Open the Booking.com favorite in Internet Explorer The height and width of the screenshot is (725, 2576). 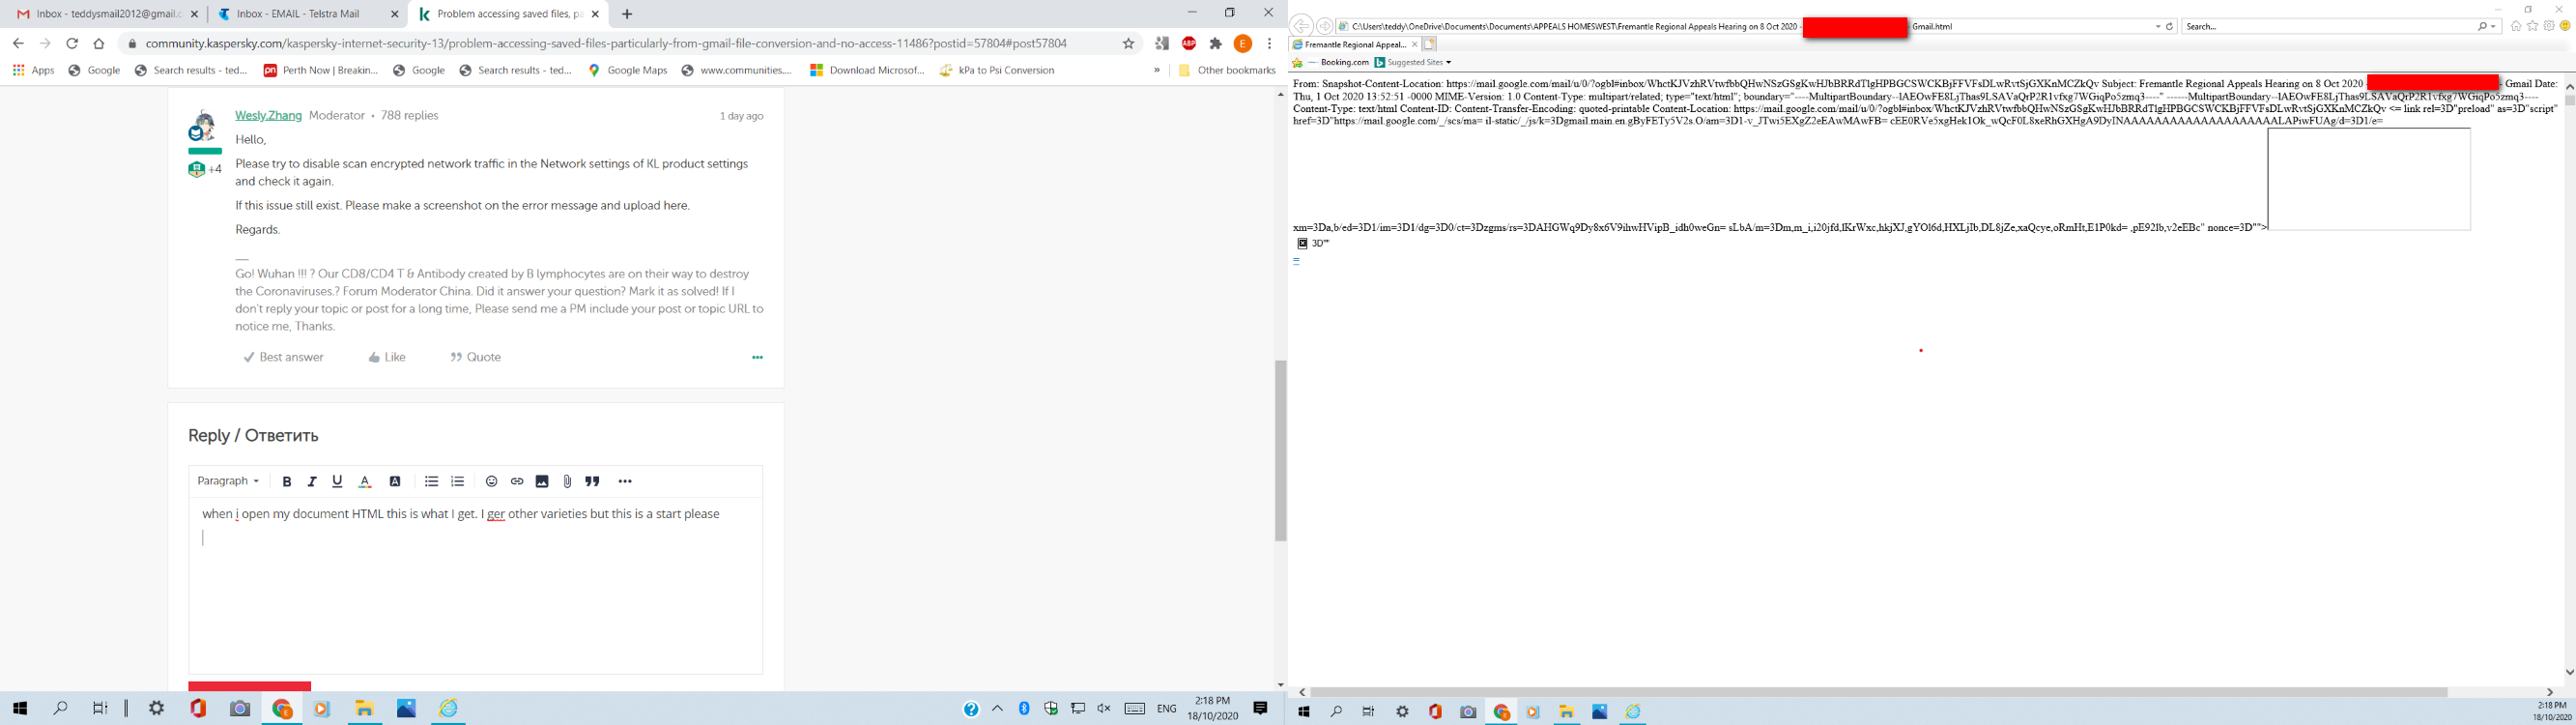click(1339, 62)
